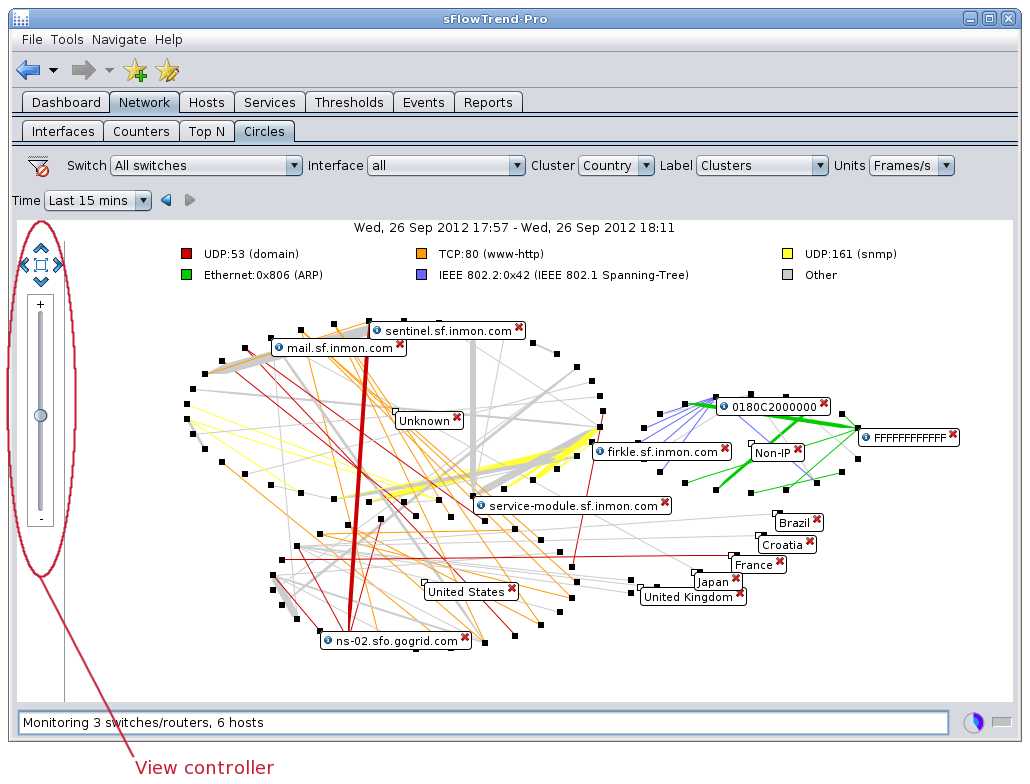1030x784 pixels.
Task: Click the clear filter funnel icon
Action: [x=38, y=166]
